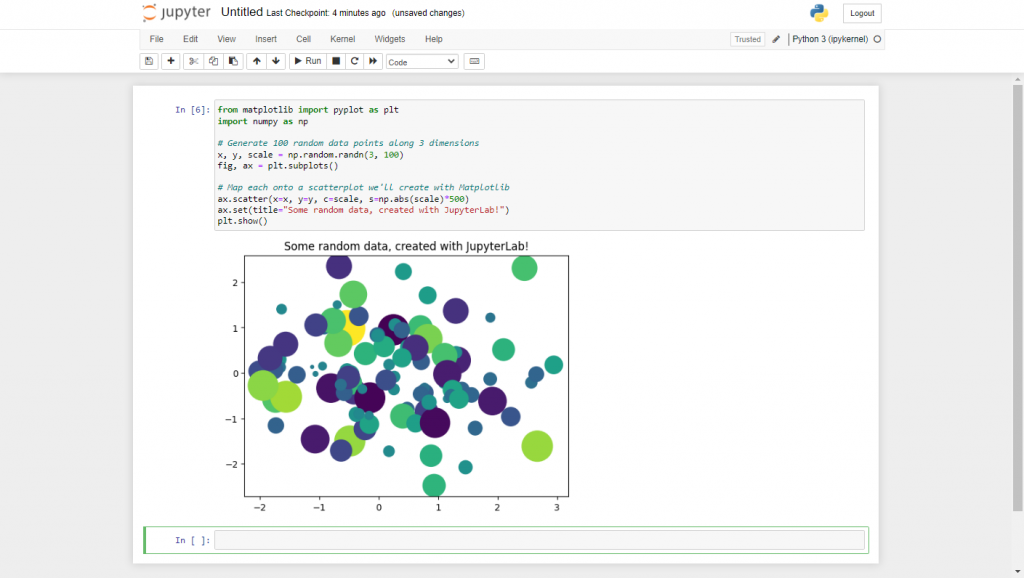Paste a cell with the clipboard icon
Viewport: 1024px width, 578px height.
pos(234,61)
